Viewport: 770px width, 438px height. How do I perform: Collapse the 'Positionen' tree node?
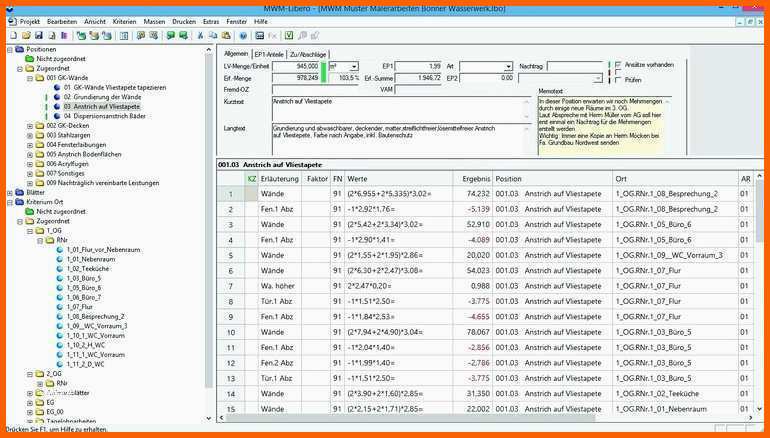click(10, 50)
